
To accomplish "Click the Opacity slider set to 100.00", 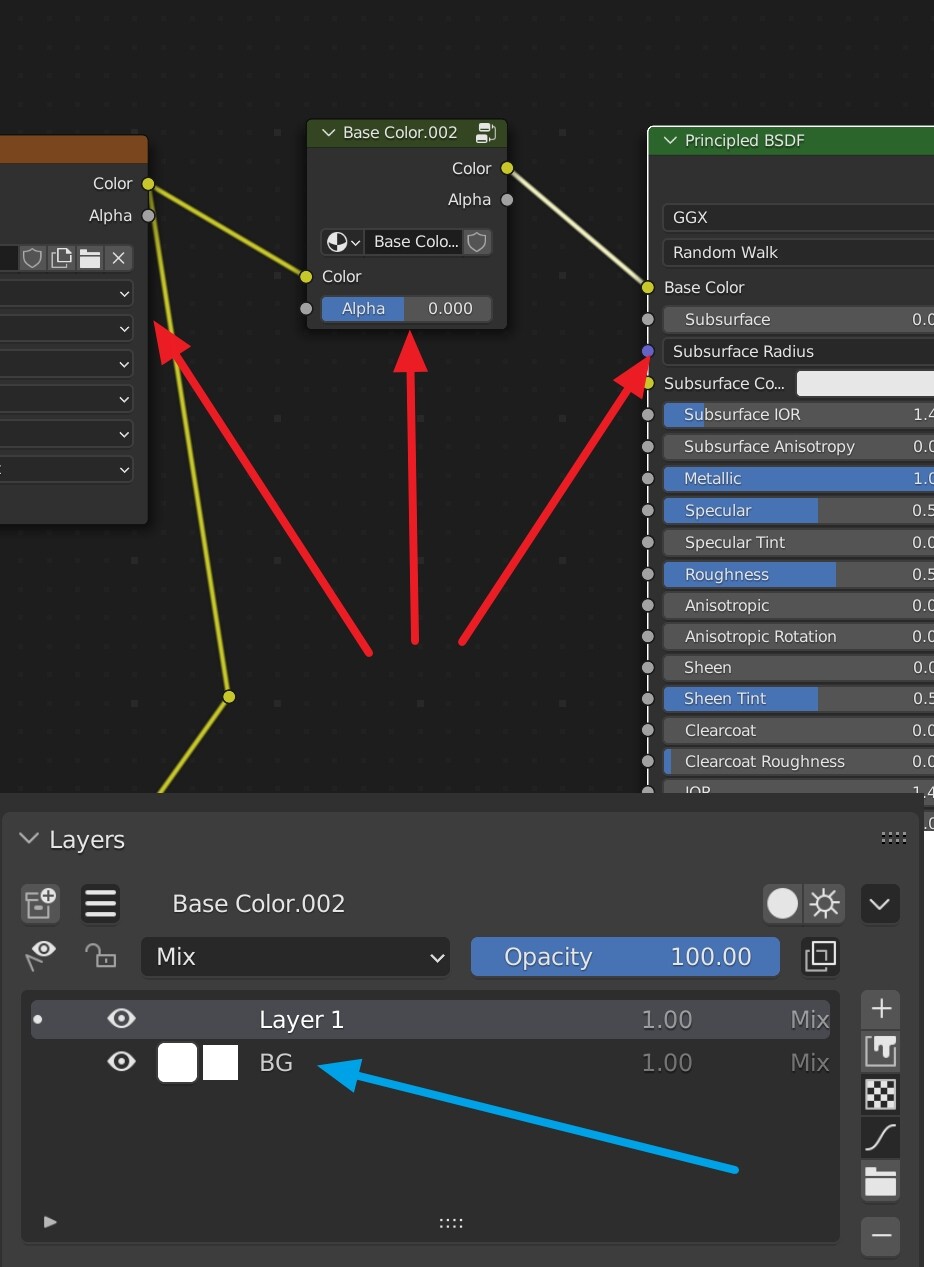I will point(625,956).
